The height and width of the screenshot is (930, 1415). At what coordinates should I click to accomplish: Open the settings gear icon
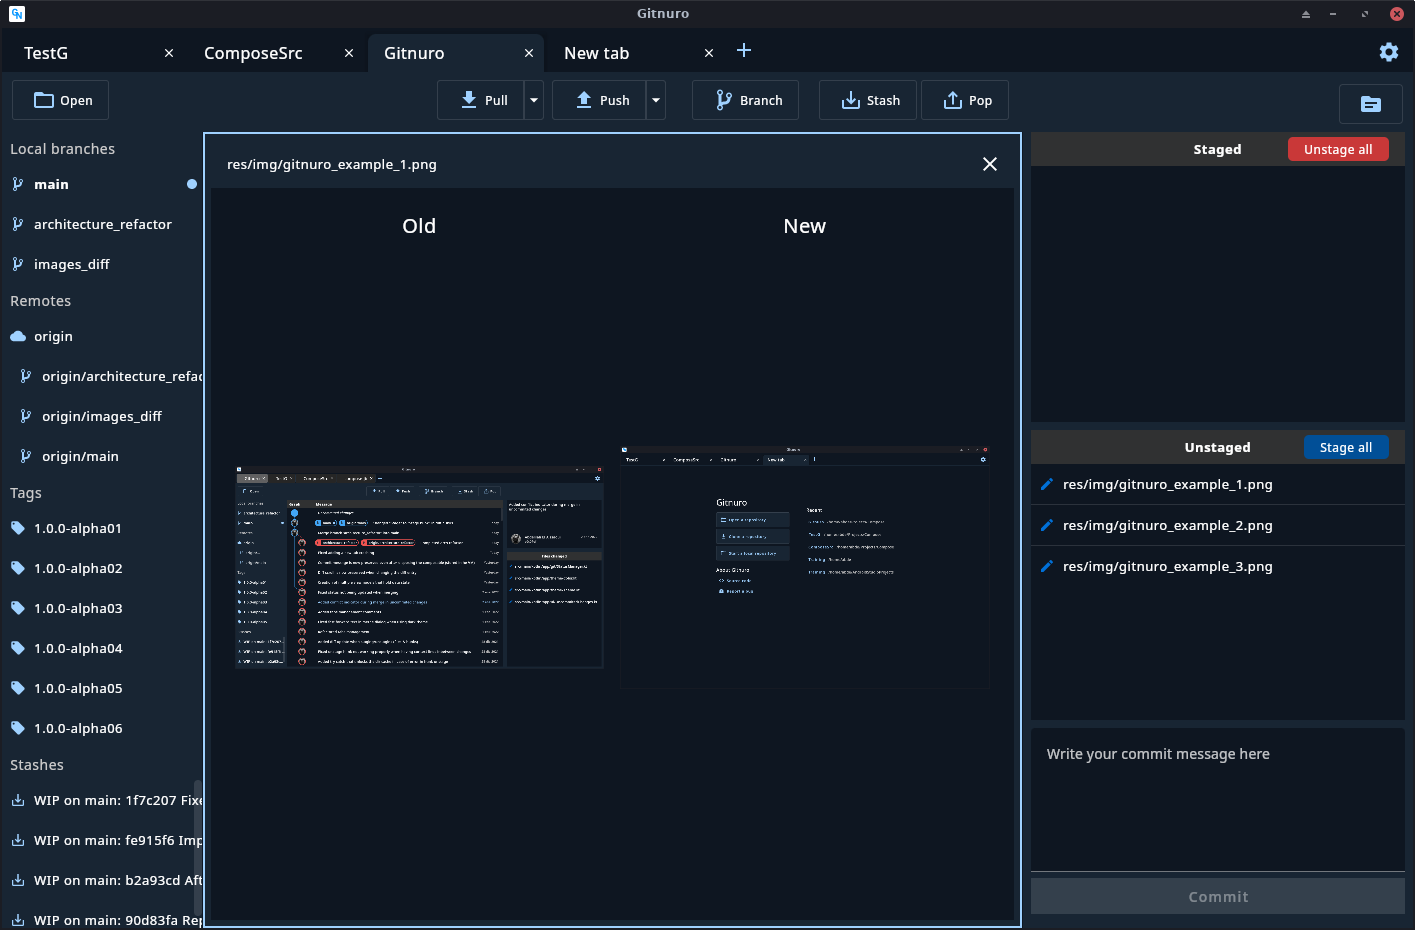tap(1388, 52)
